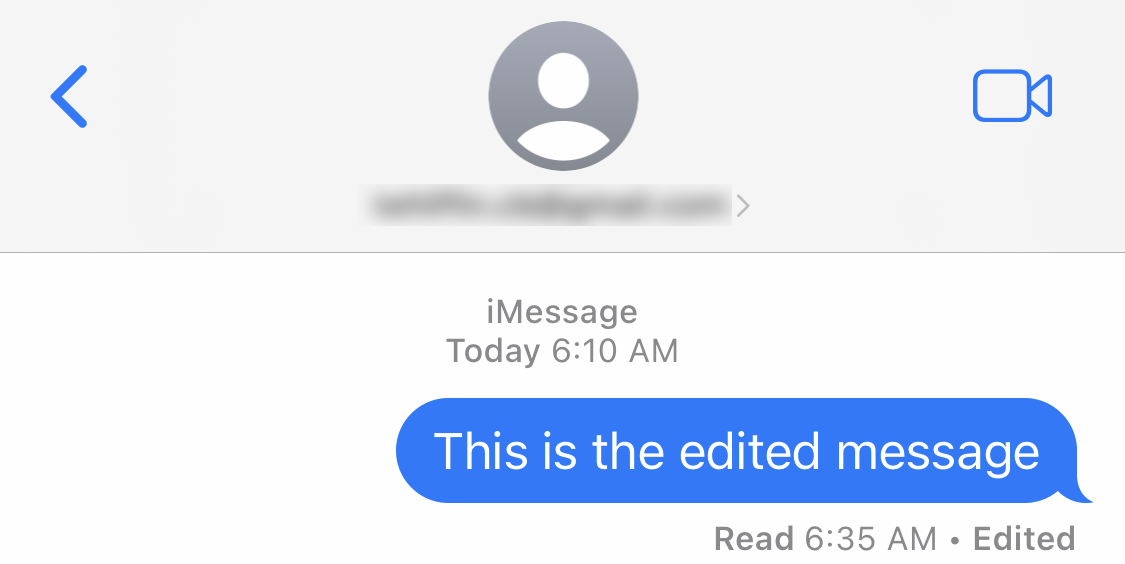Viewport: 1125px width, 564px height.
Task: Click the "Edited" label to view history
Action: click(1024, 539)
